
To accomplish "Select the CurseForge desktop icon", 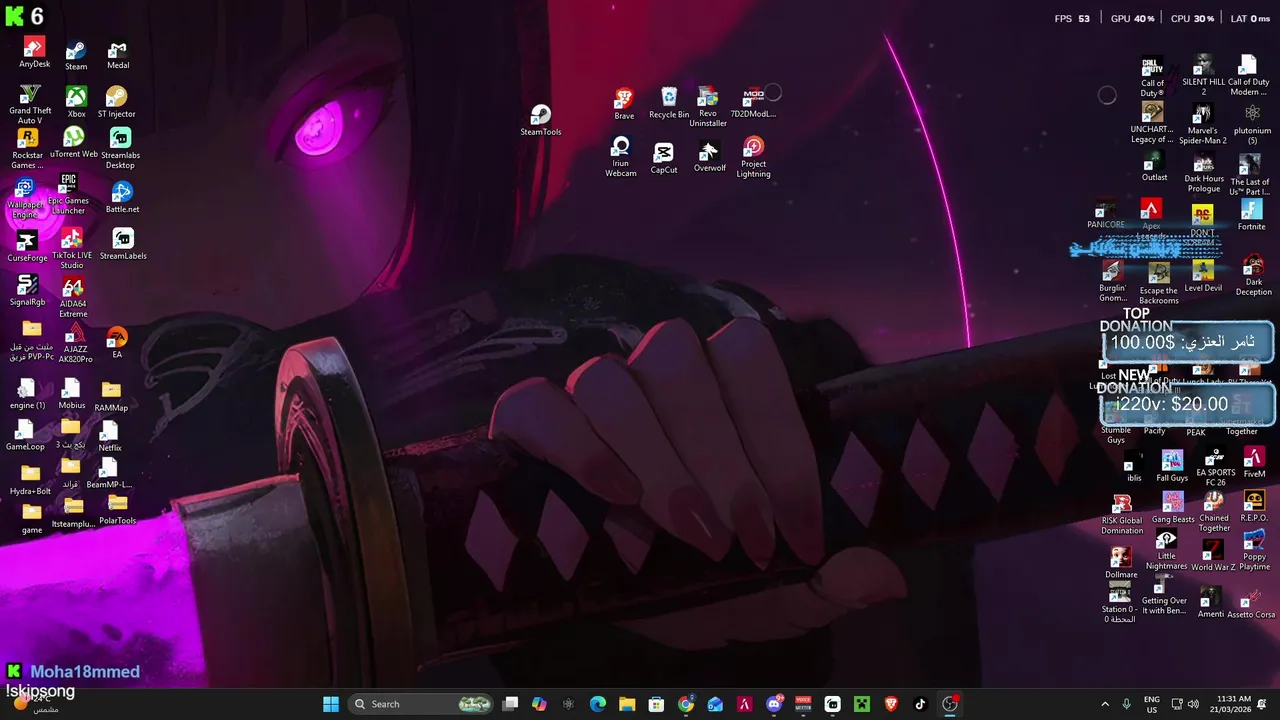I will (27, 247).
